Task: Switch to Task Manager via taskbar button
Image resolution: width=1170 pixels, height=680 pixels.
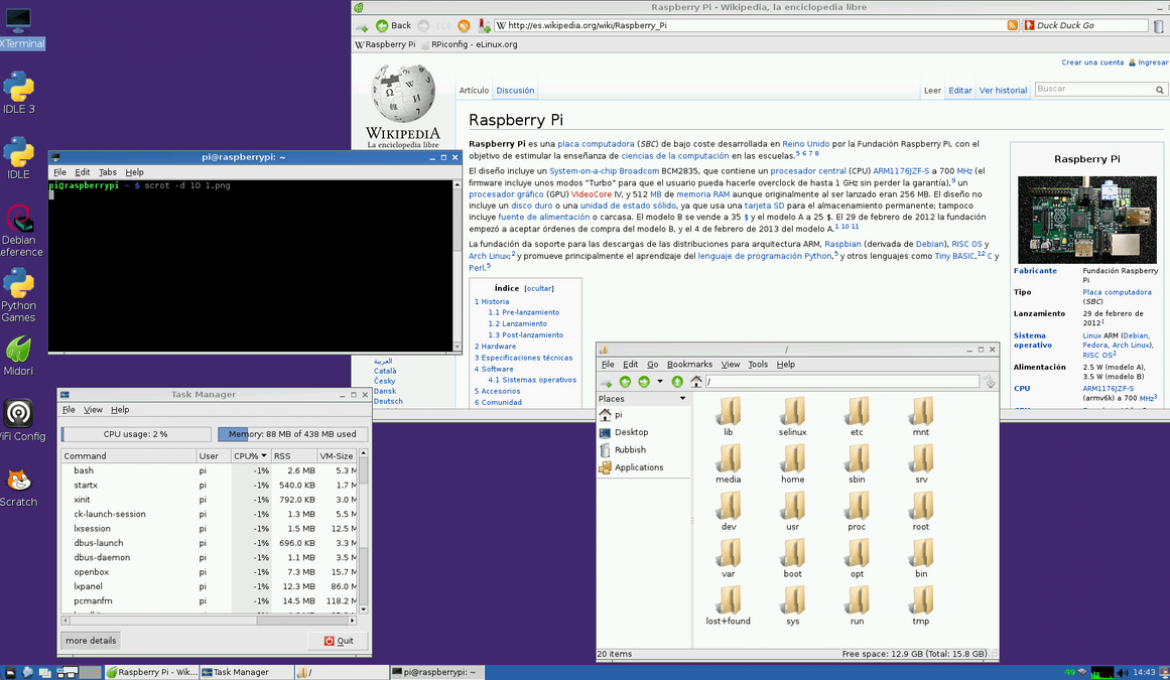Action: 246,673
